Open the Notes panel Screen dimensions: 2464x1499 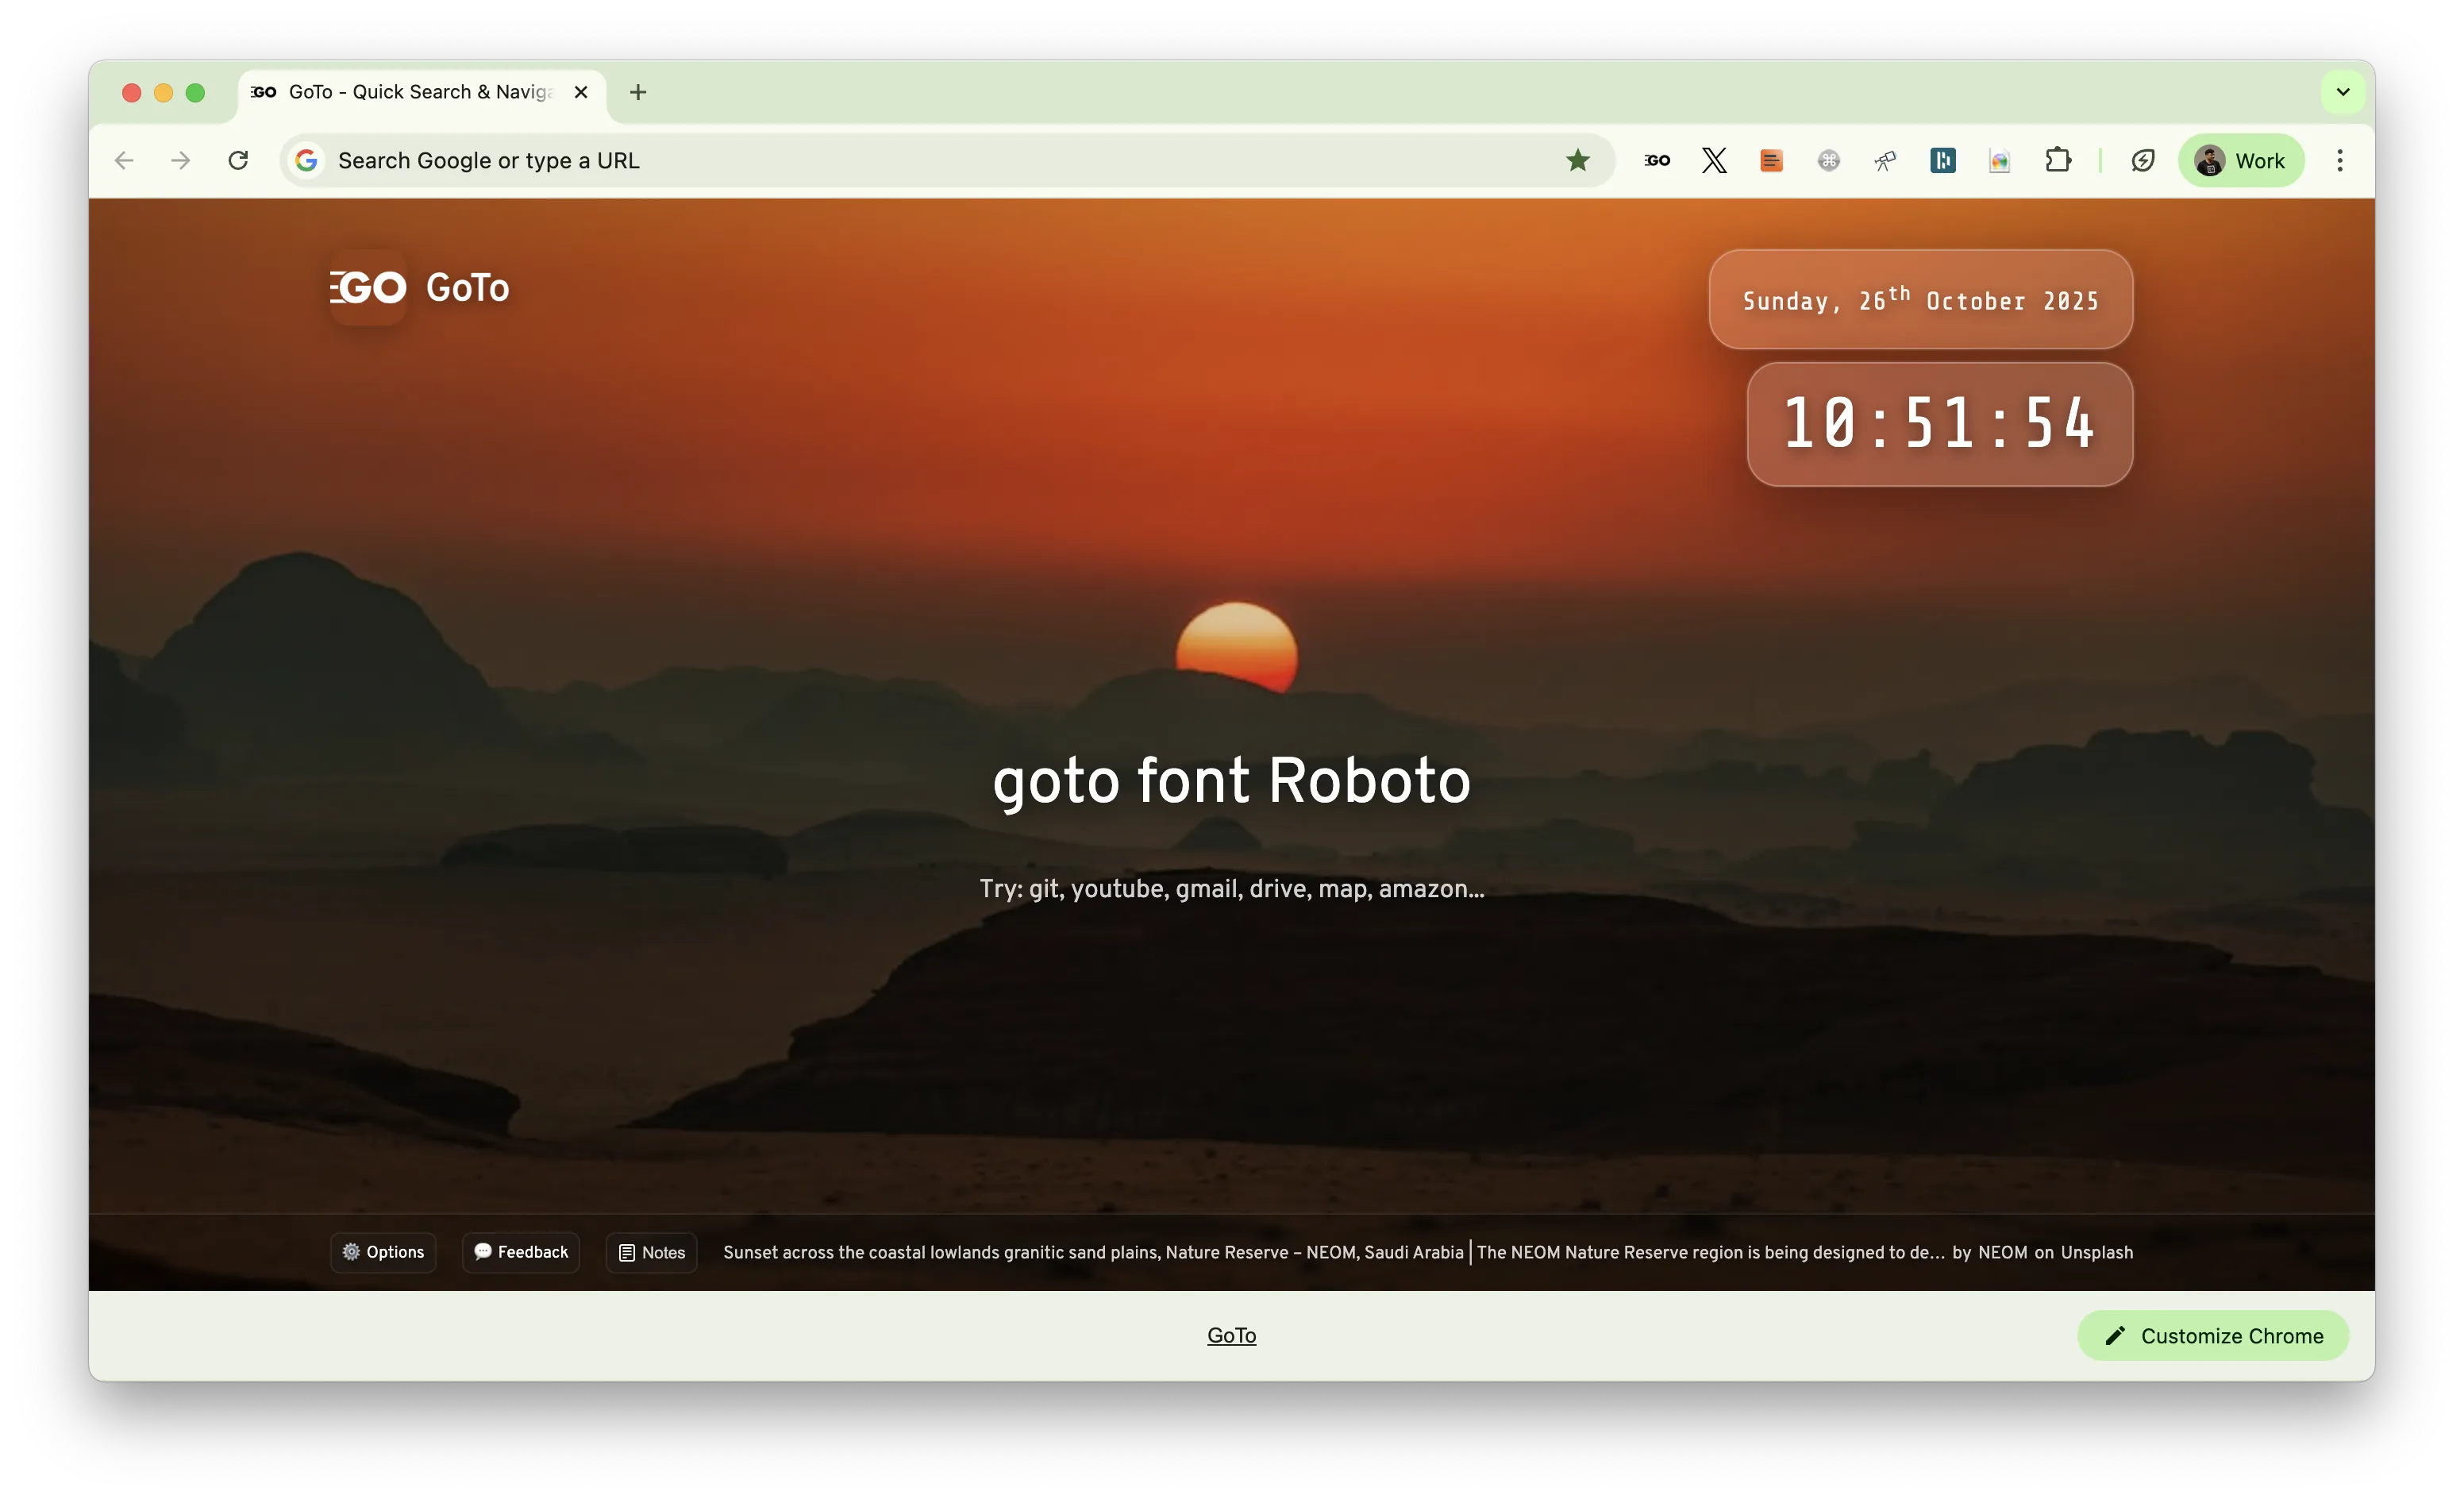tap(652, 1252)
